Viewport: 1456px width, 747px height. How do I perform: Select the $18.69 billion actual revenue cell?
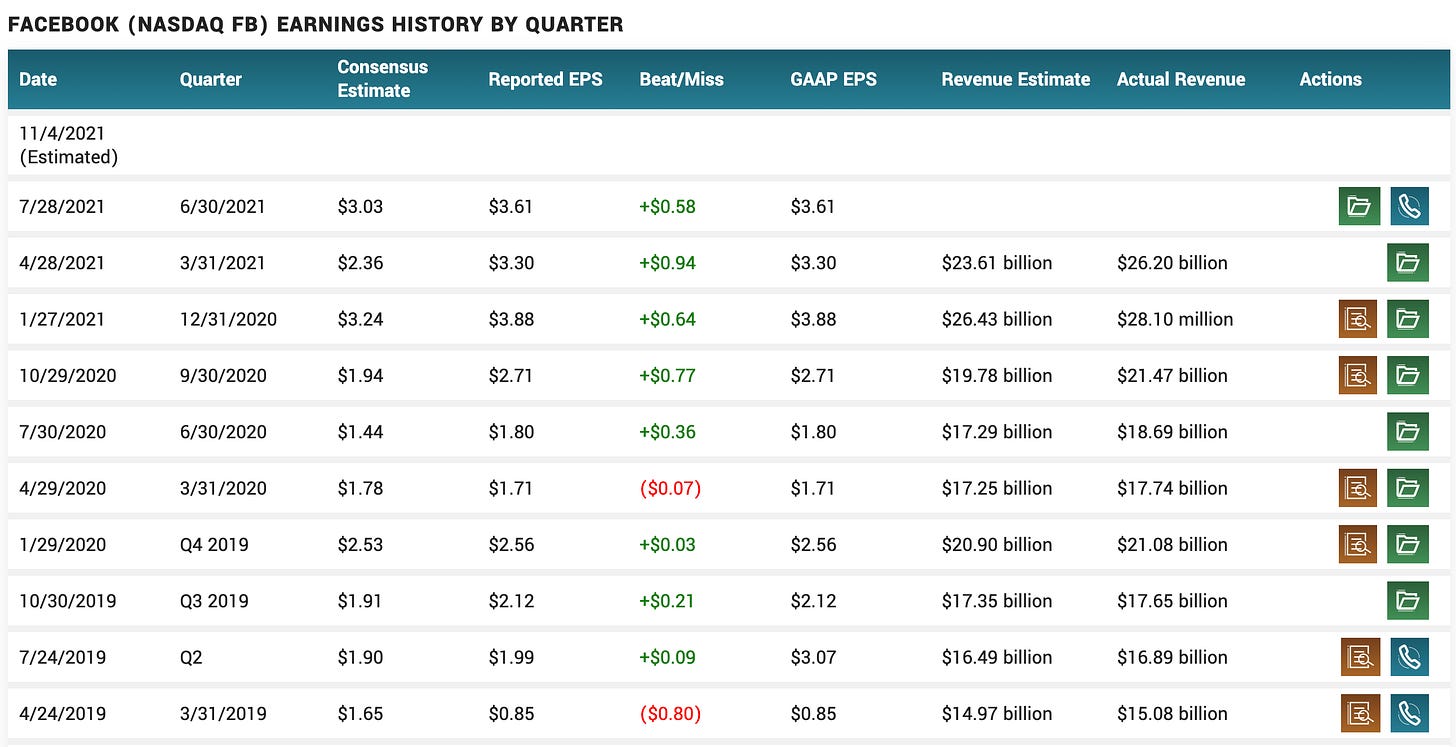click(x=1172, y=432)
